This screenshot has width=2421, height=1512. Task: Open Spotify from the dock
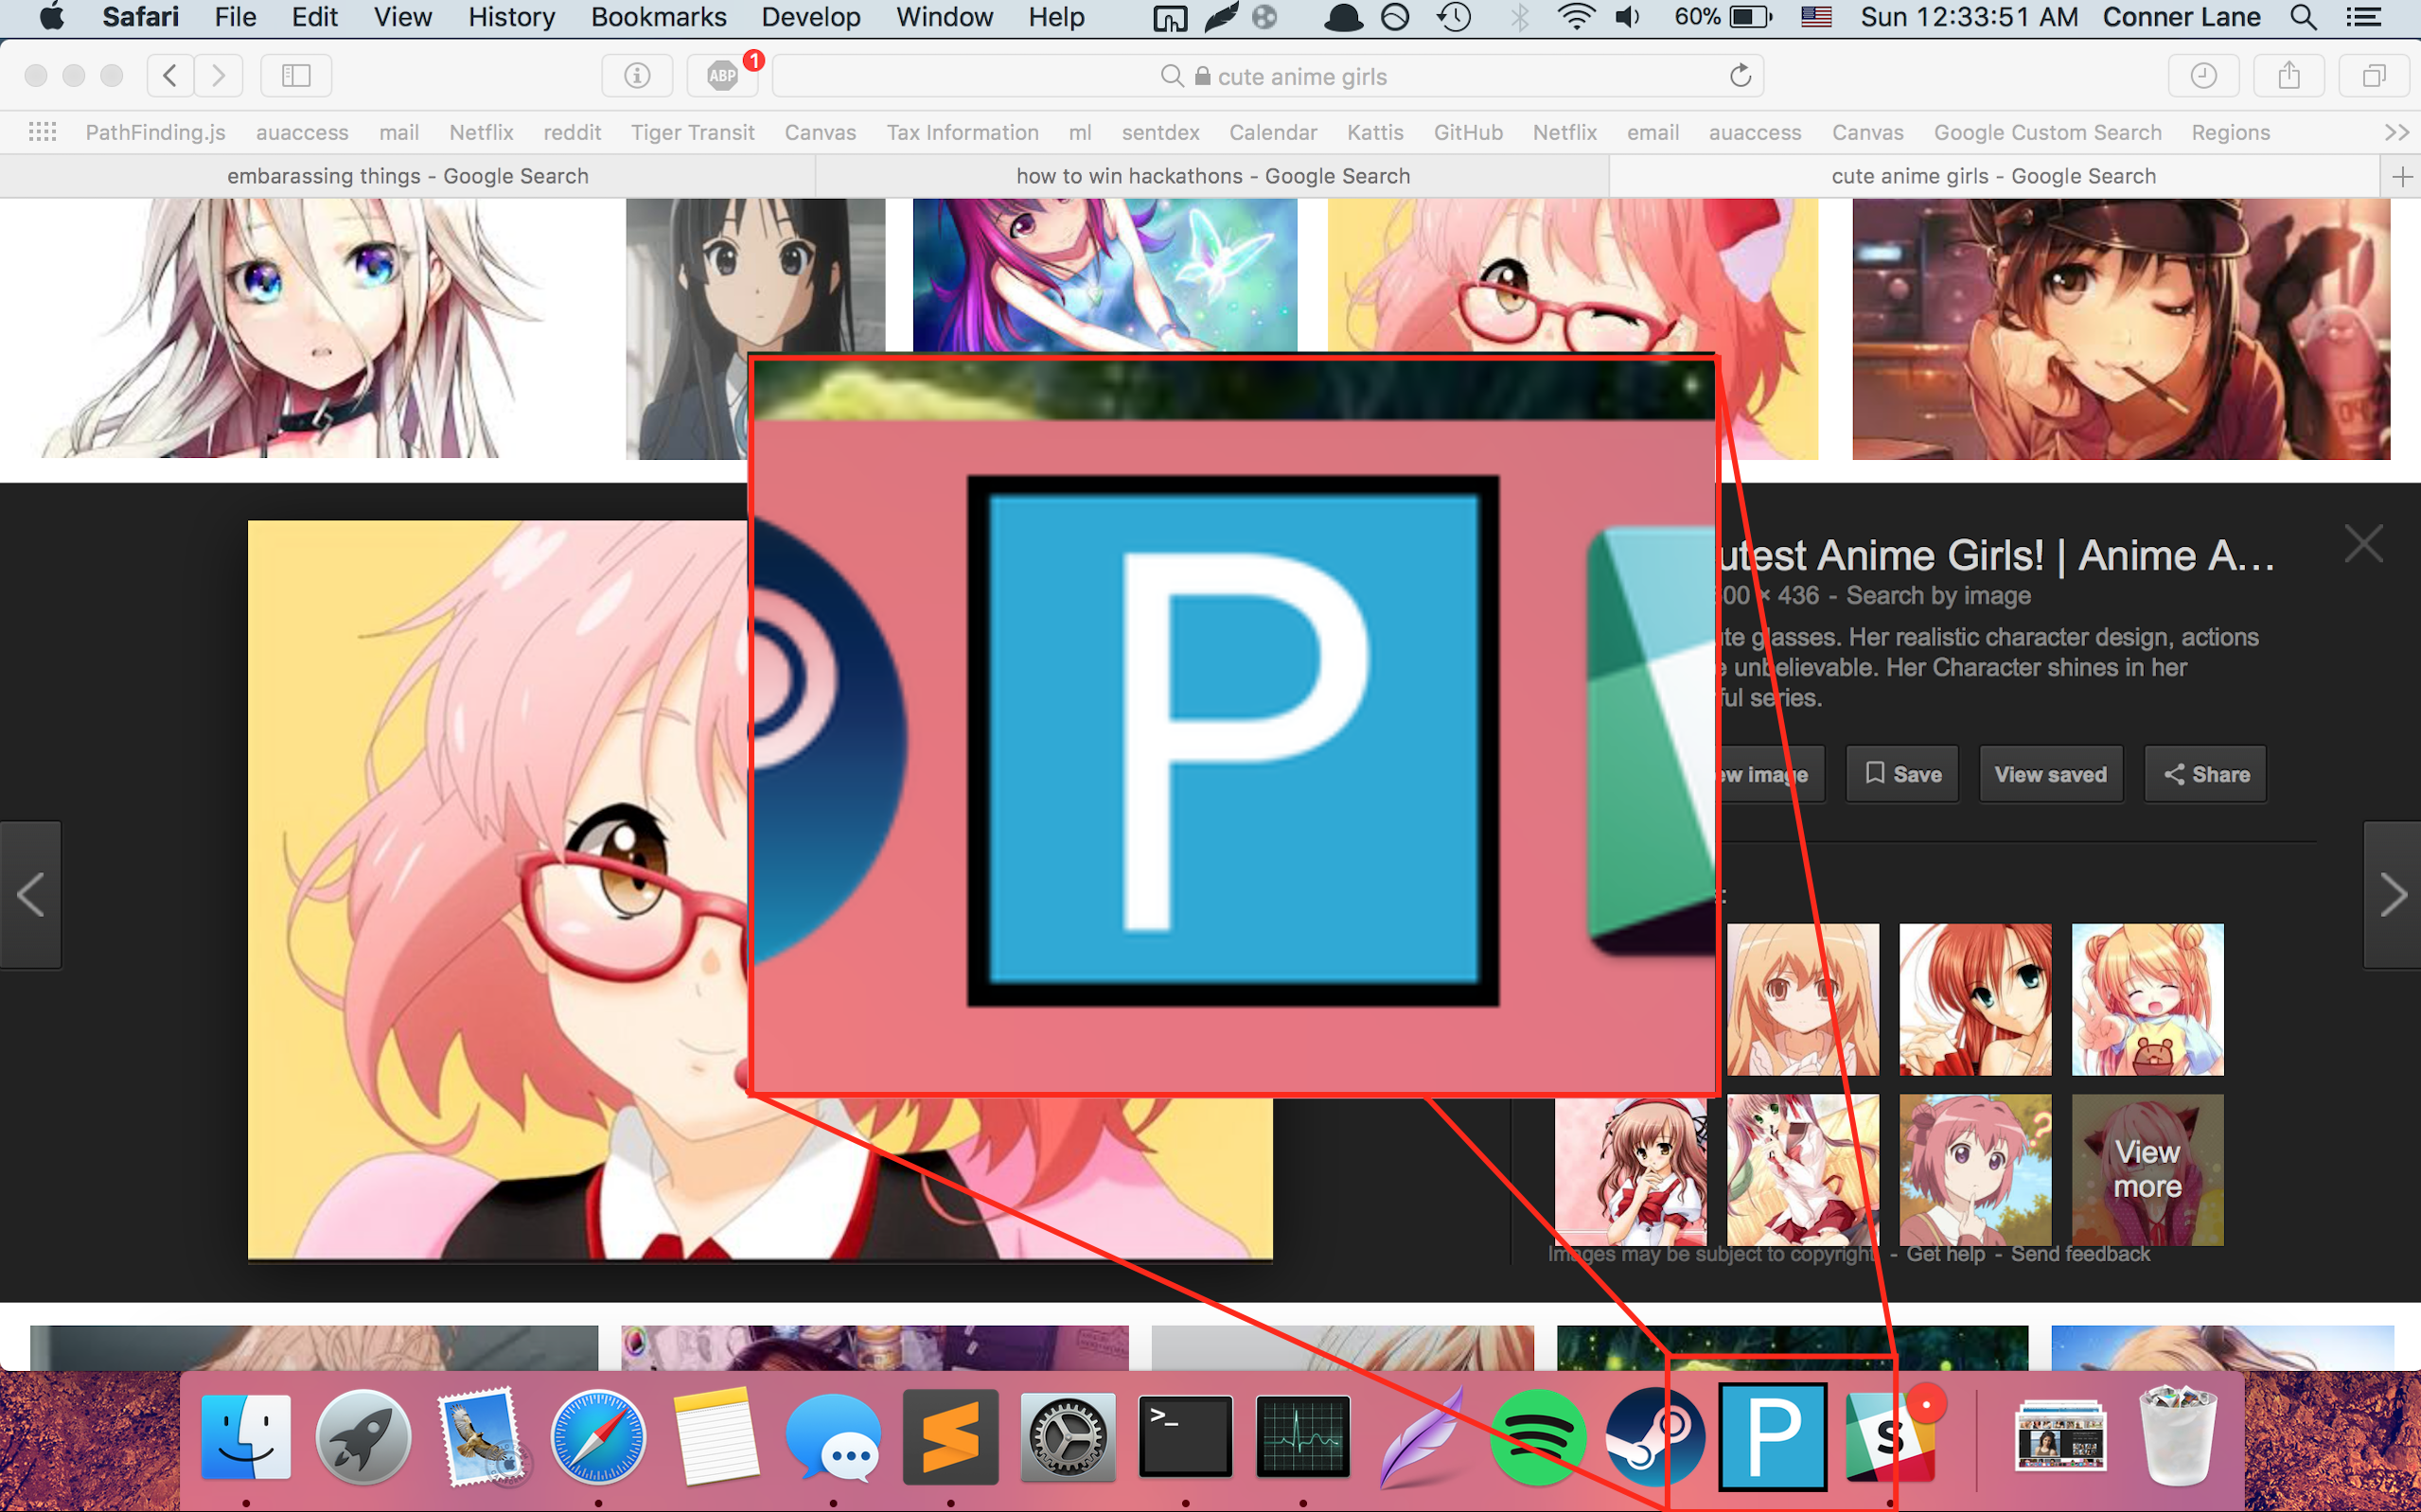point(1538,1437)
